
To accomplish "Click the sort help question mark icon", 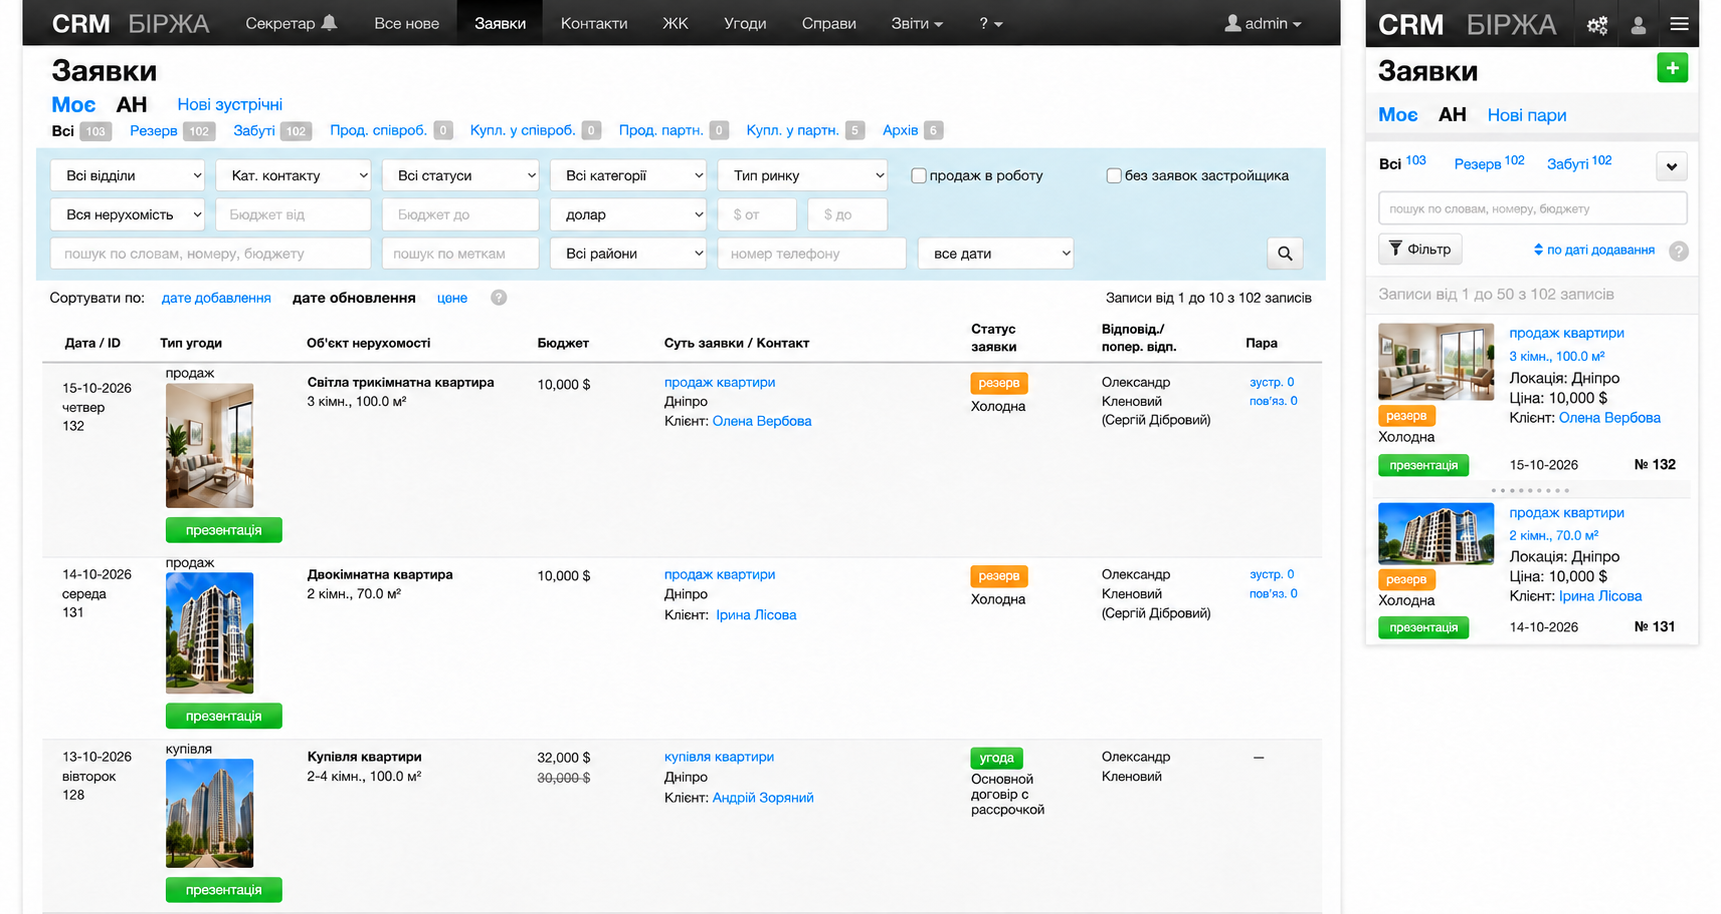I will point(498,298).
